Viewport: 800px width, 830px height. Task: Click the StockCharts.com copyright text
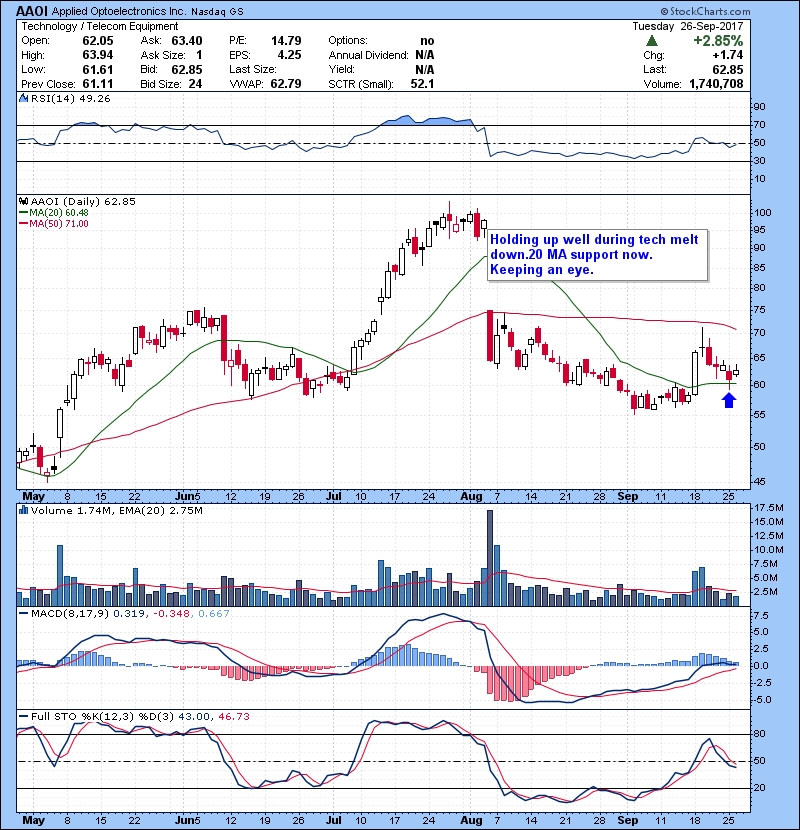[x=705, y=11]
